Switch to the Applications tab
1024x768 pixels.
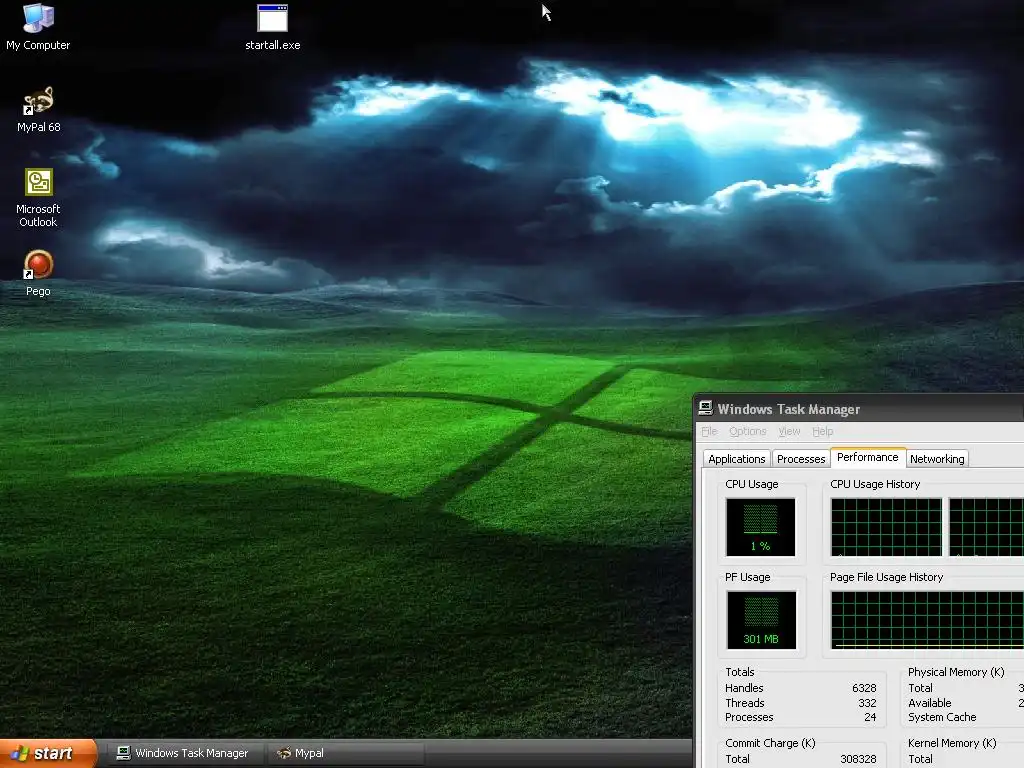(737, 458)
